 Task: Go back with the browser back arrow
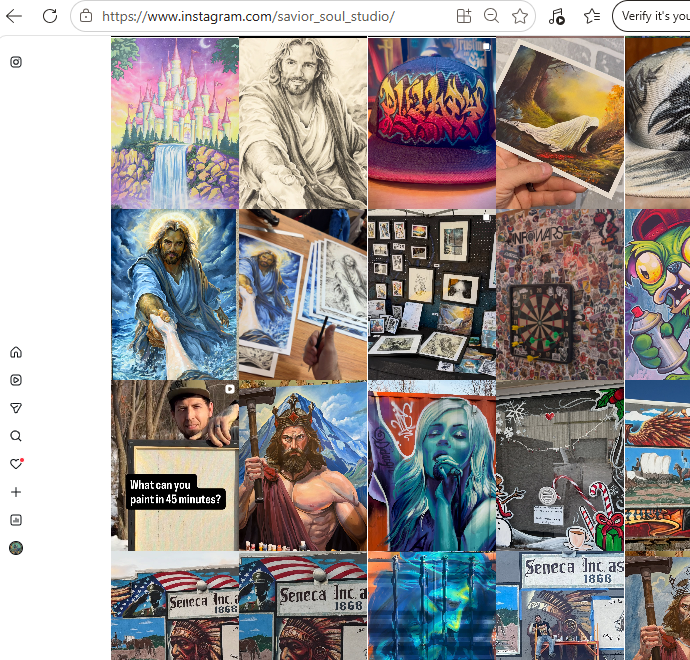[x=14, y=16]
